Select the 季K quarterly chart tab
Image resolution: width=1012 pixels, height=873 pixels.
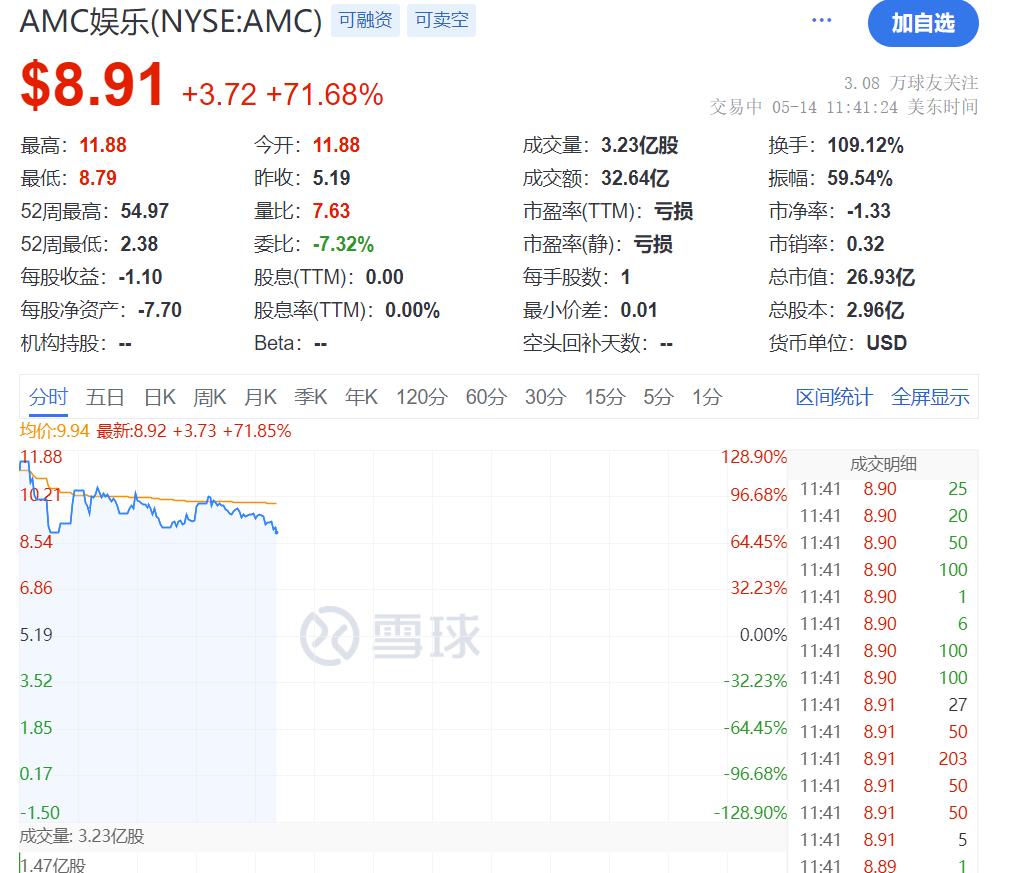(x=310, y=397)
